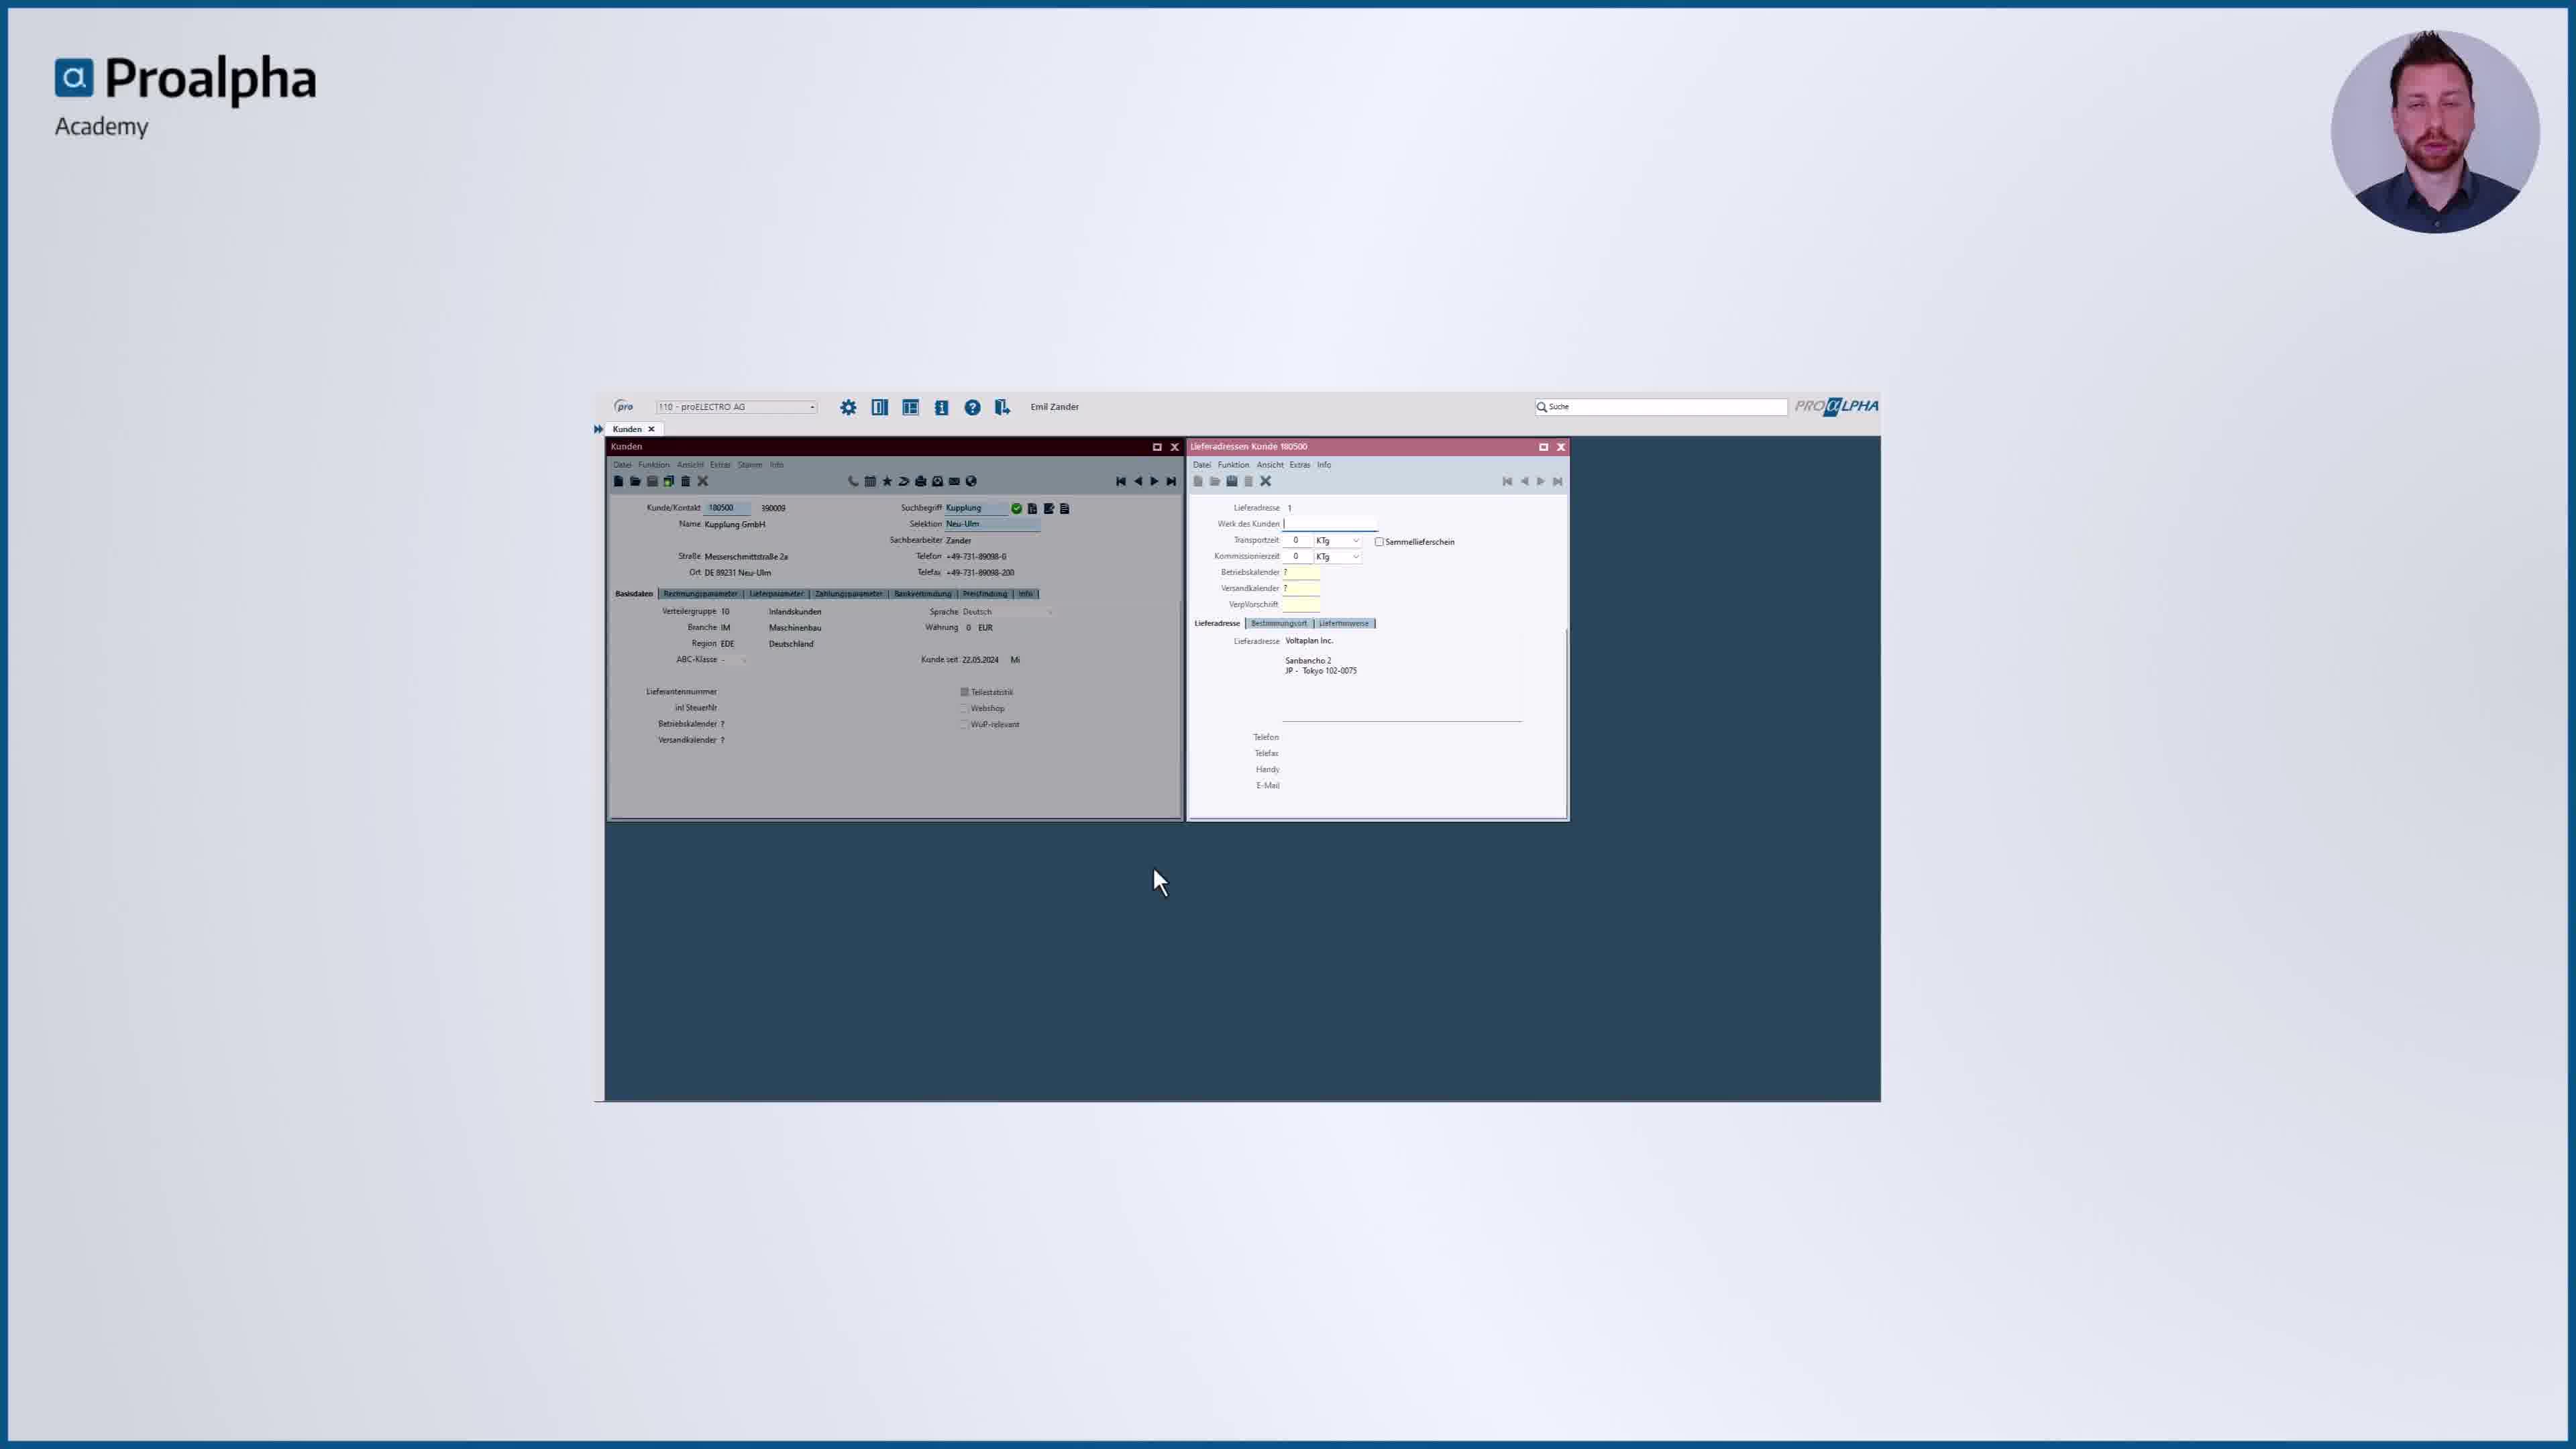Click the trash delete icon in Kunden toolbar
This screenshot has height=1449, width=2576.
[x=685, y=481]
